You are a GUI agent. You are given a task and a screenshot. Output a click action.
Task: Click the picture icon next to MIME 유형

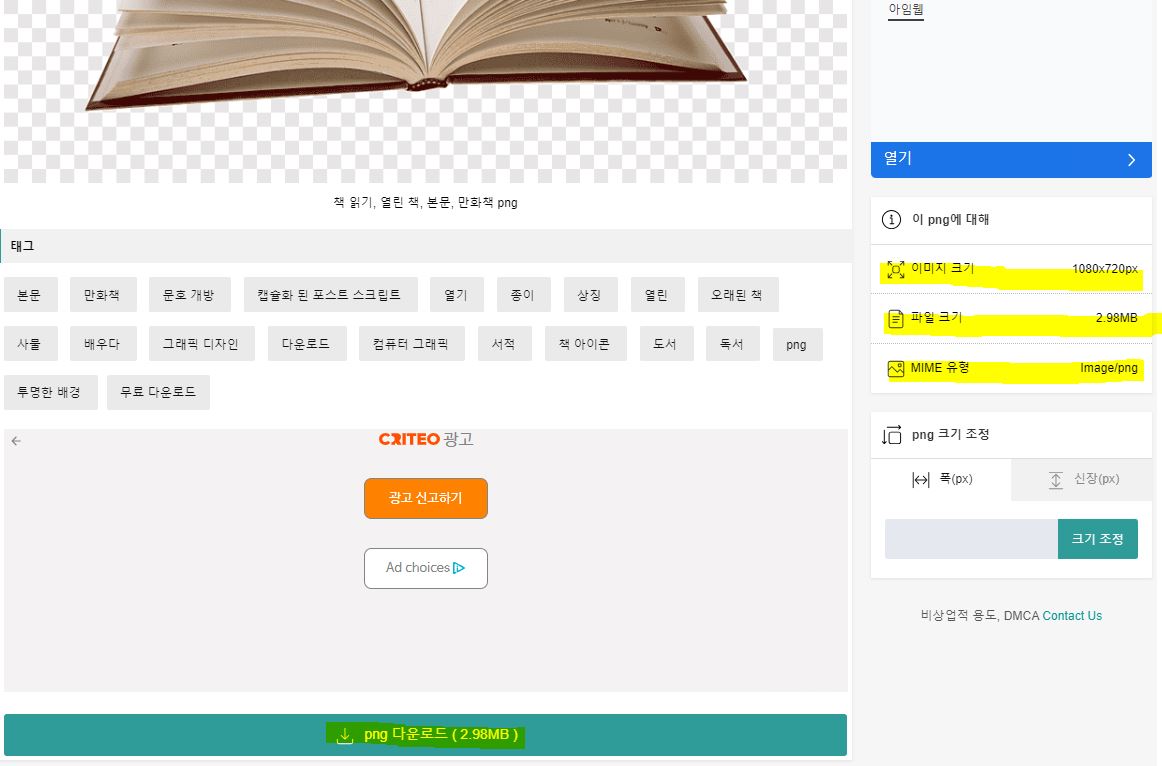coord(895,368)
